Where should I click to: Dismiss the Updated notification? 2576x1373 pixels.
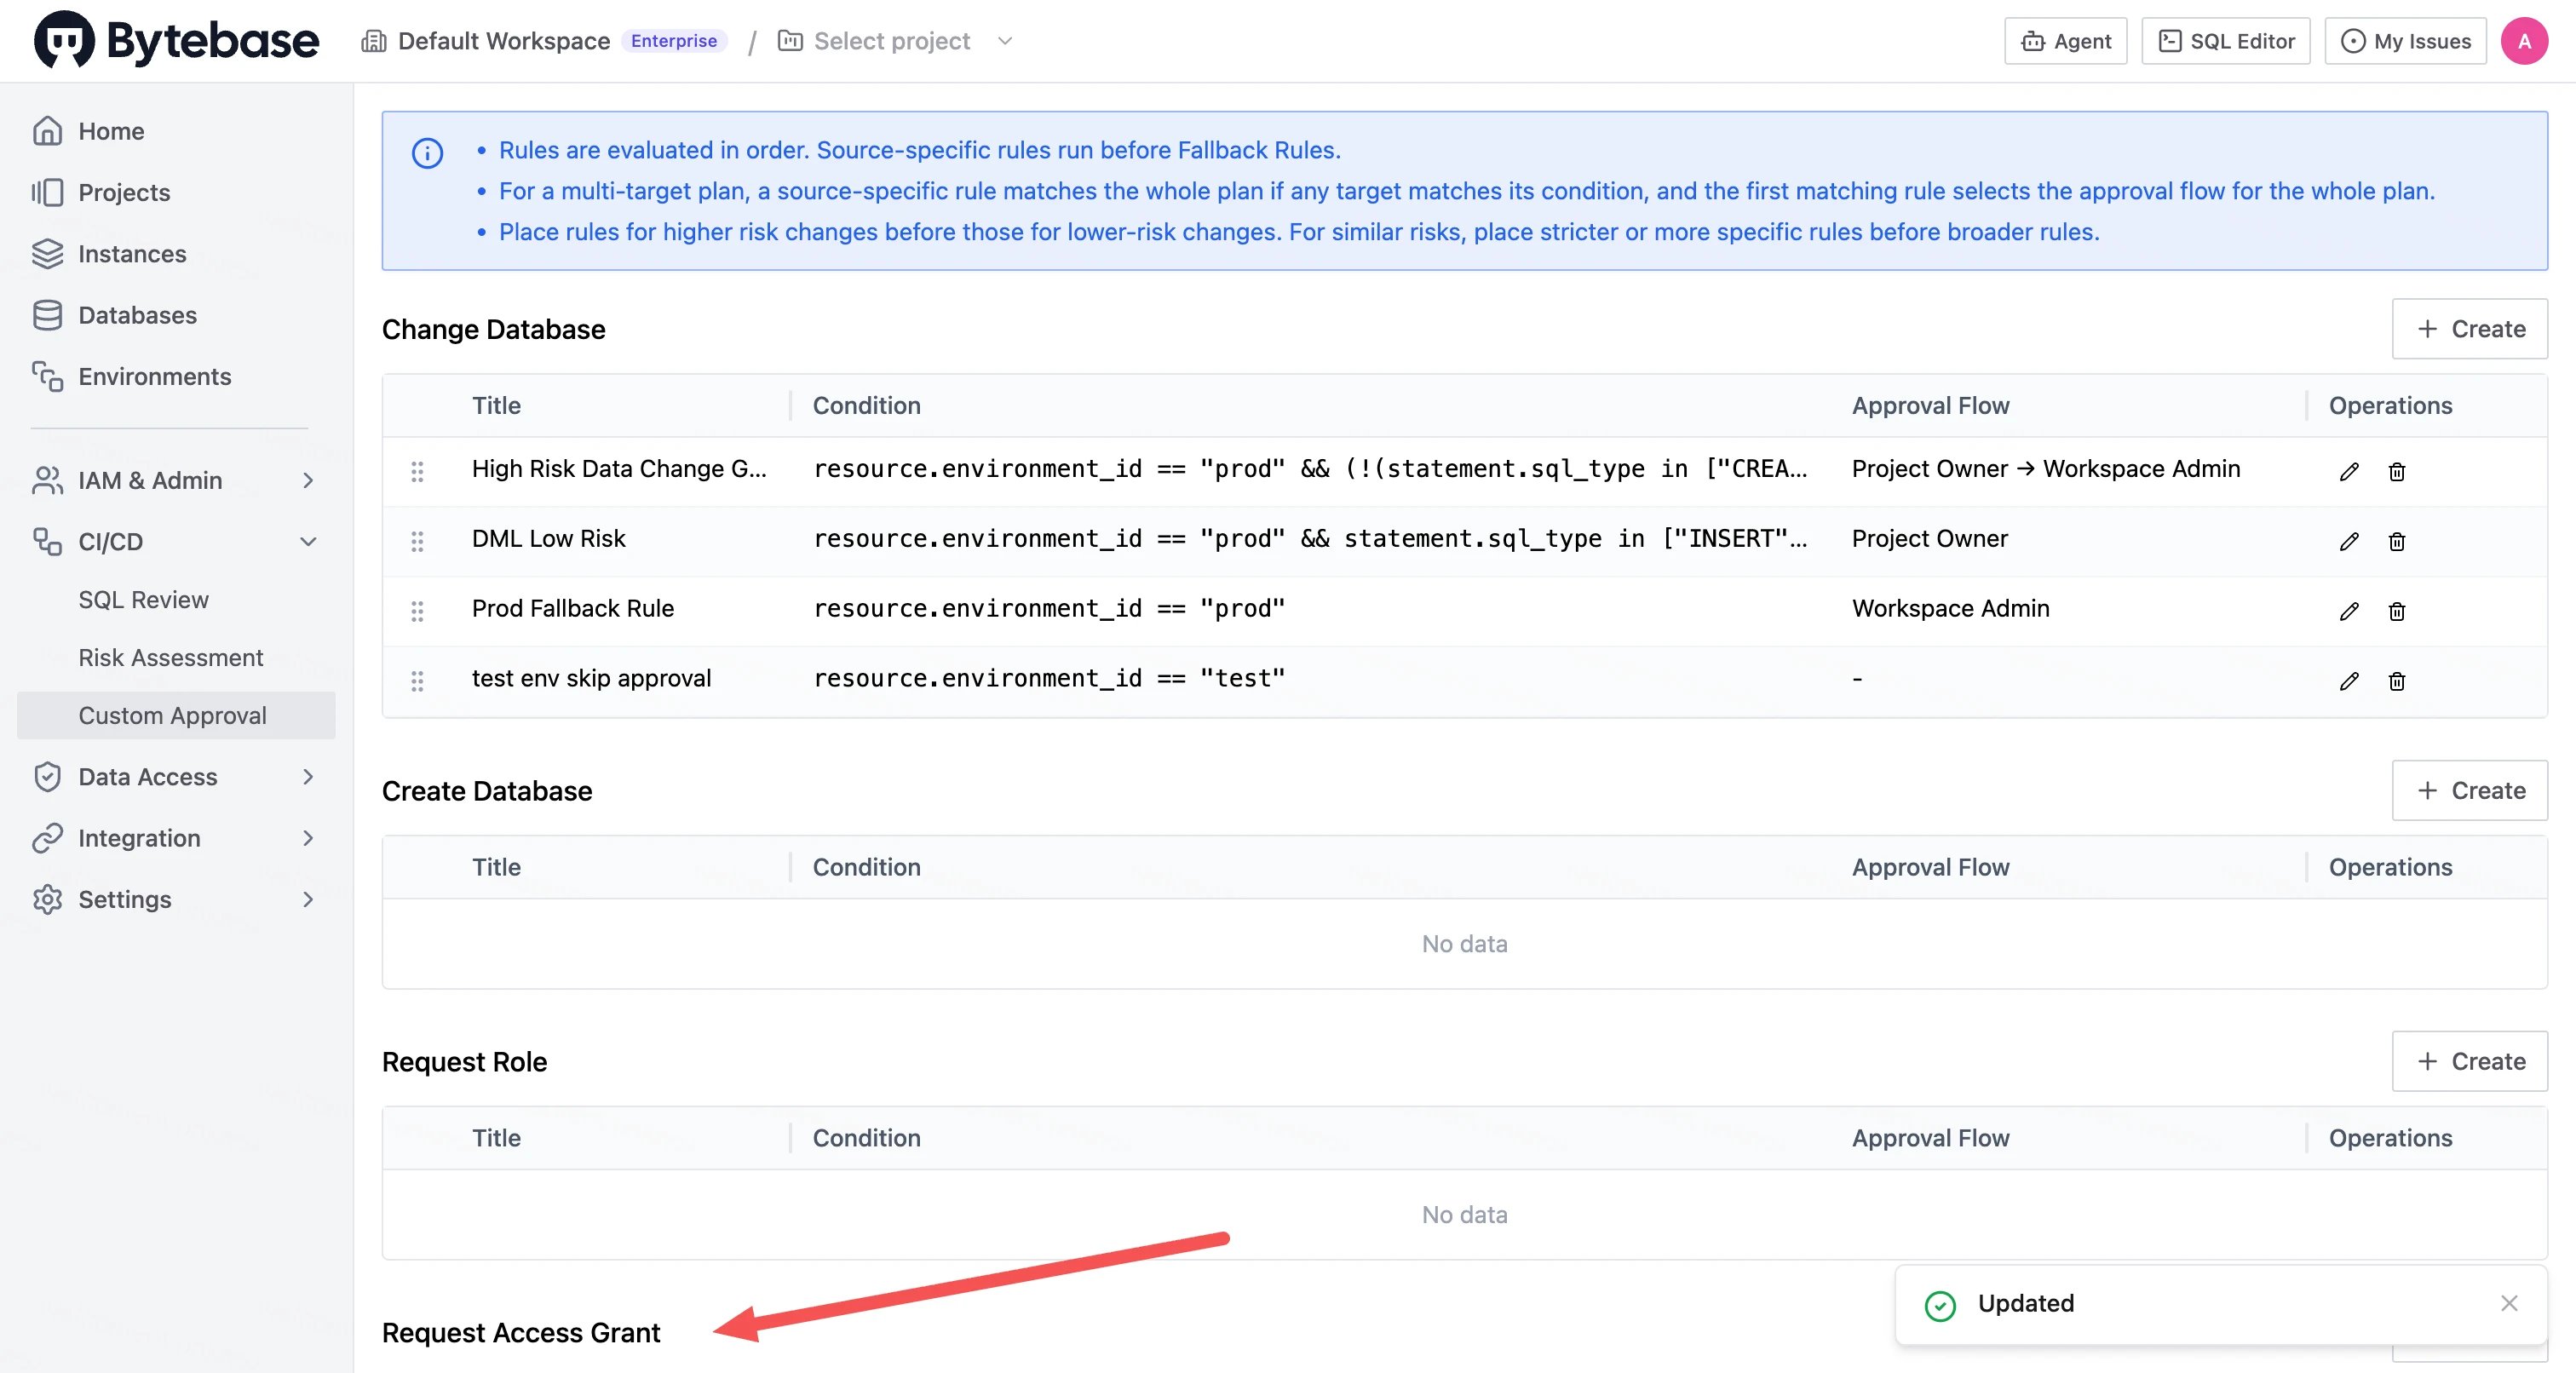click(x=2509, y=1303)
